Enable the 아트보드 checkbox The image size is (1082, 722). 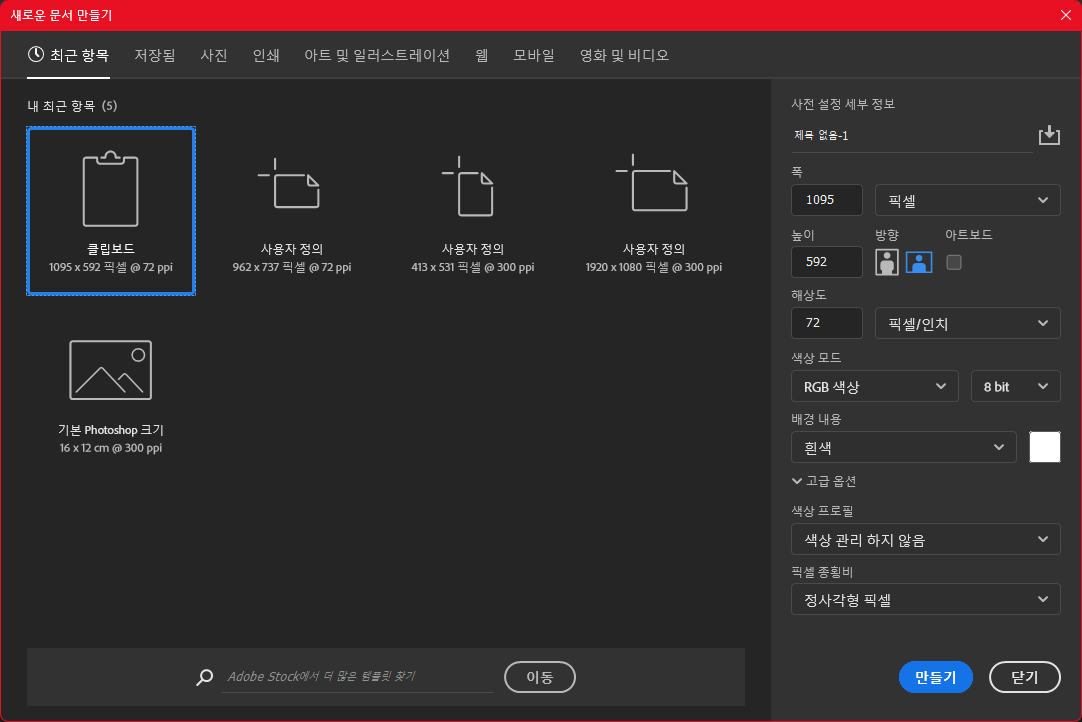[954, 262]
